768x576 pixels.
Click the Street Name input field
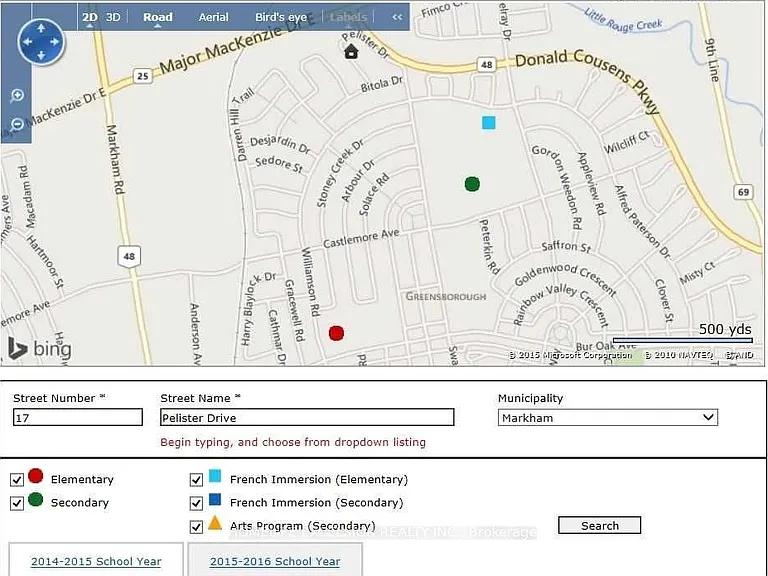click(x=307, y=417)
